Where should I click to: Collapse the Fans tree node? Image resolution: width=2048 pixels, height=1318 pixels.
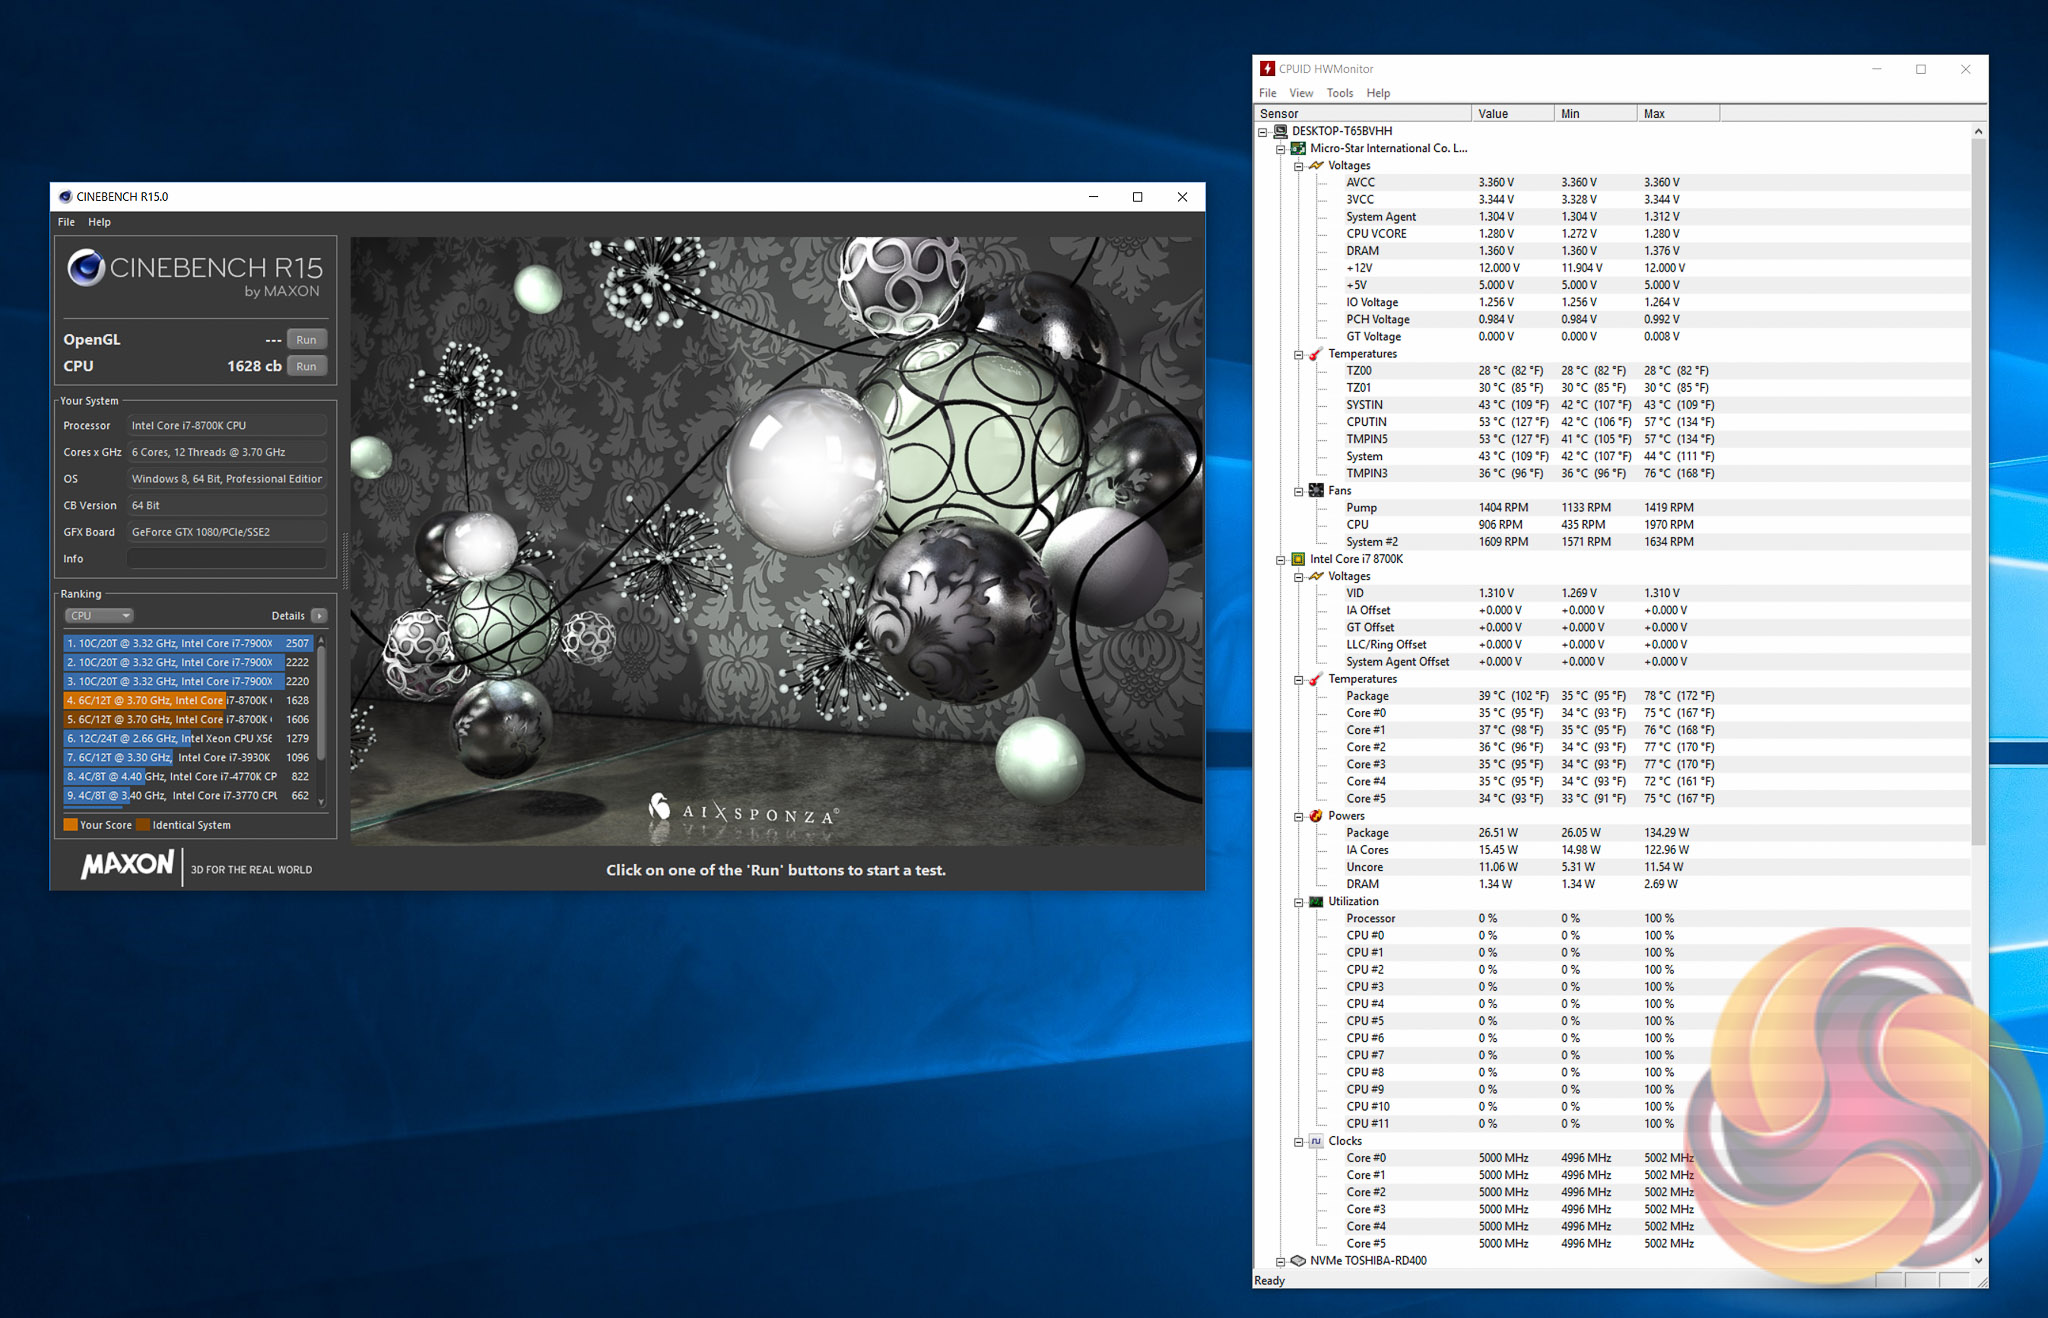(x=1298, y=491)
